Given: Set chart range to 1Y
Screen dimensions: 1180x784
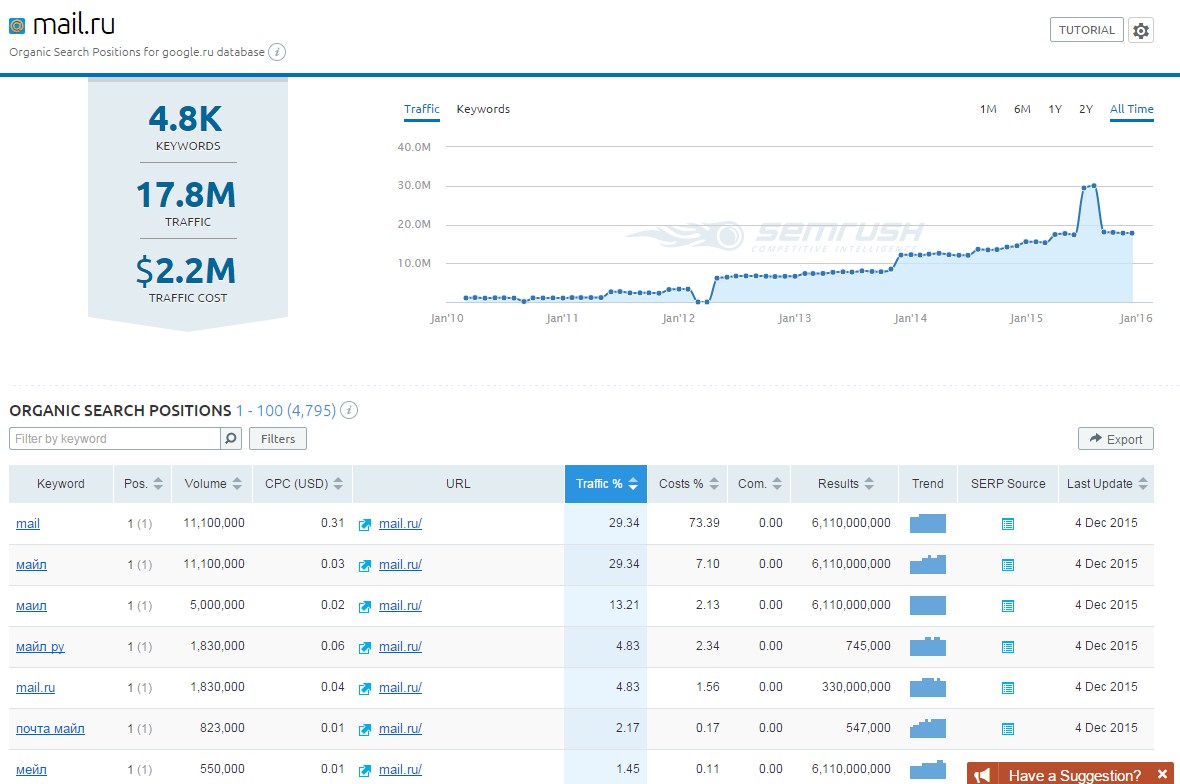Looking at the screenshot, I should tap(1055, 109).
